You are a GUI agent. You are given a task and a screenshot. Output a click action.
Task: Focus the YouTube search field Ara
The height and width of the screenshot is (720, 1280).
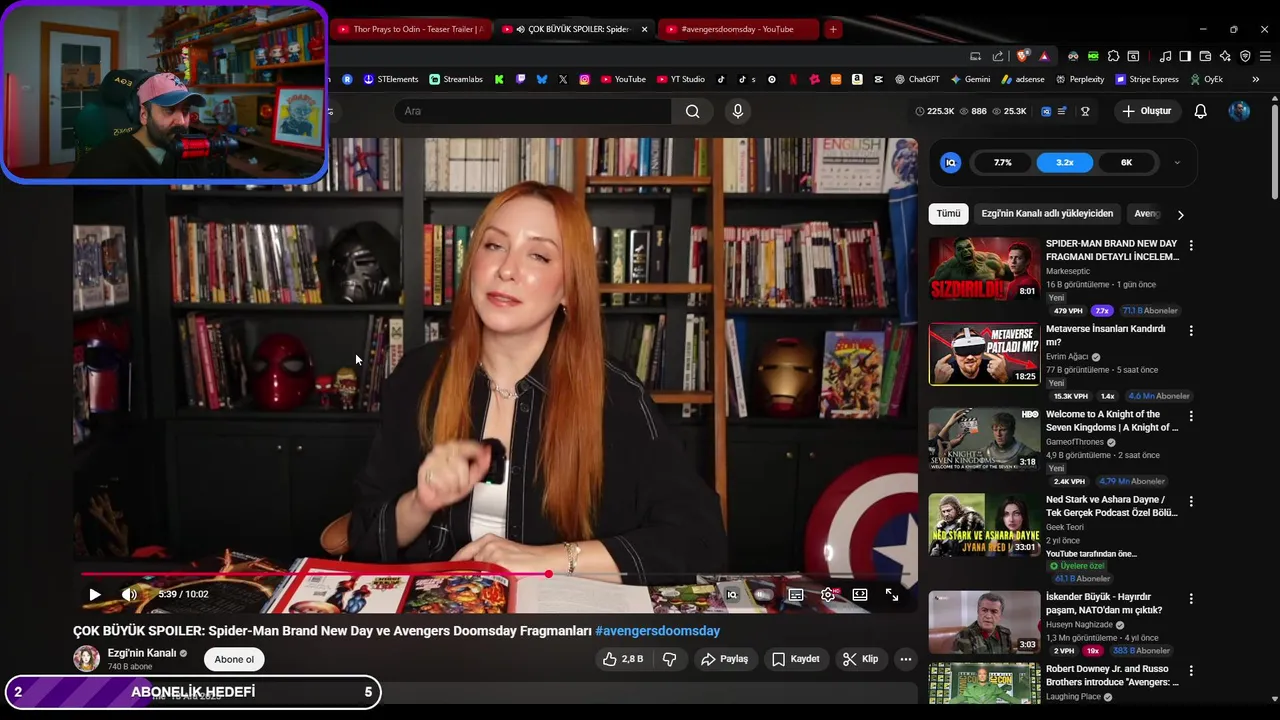coord(533,111)
